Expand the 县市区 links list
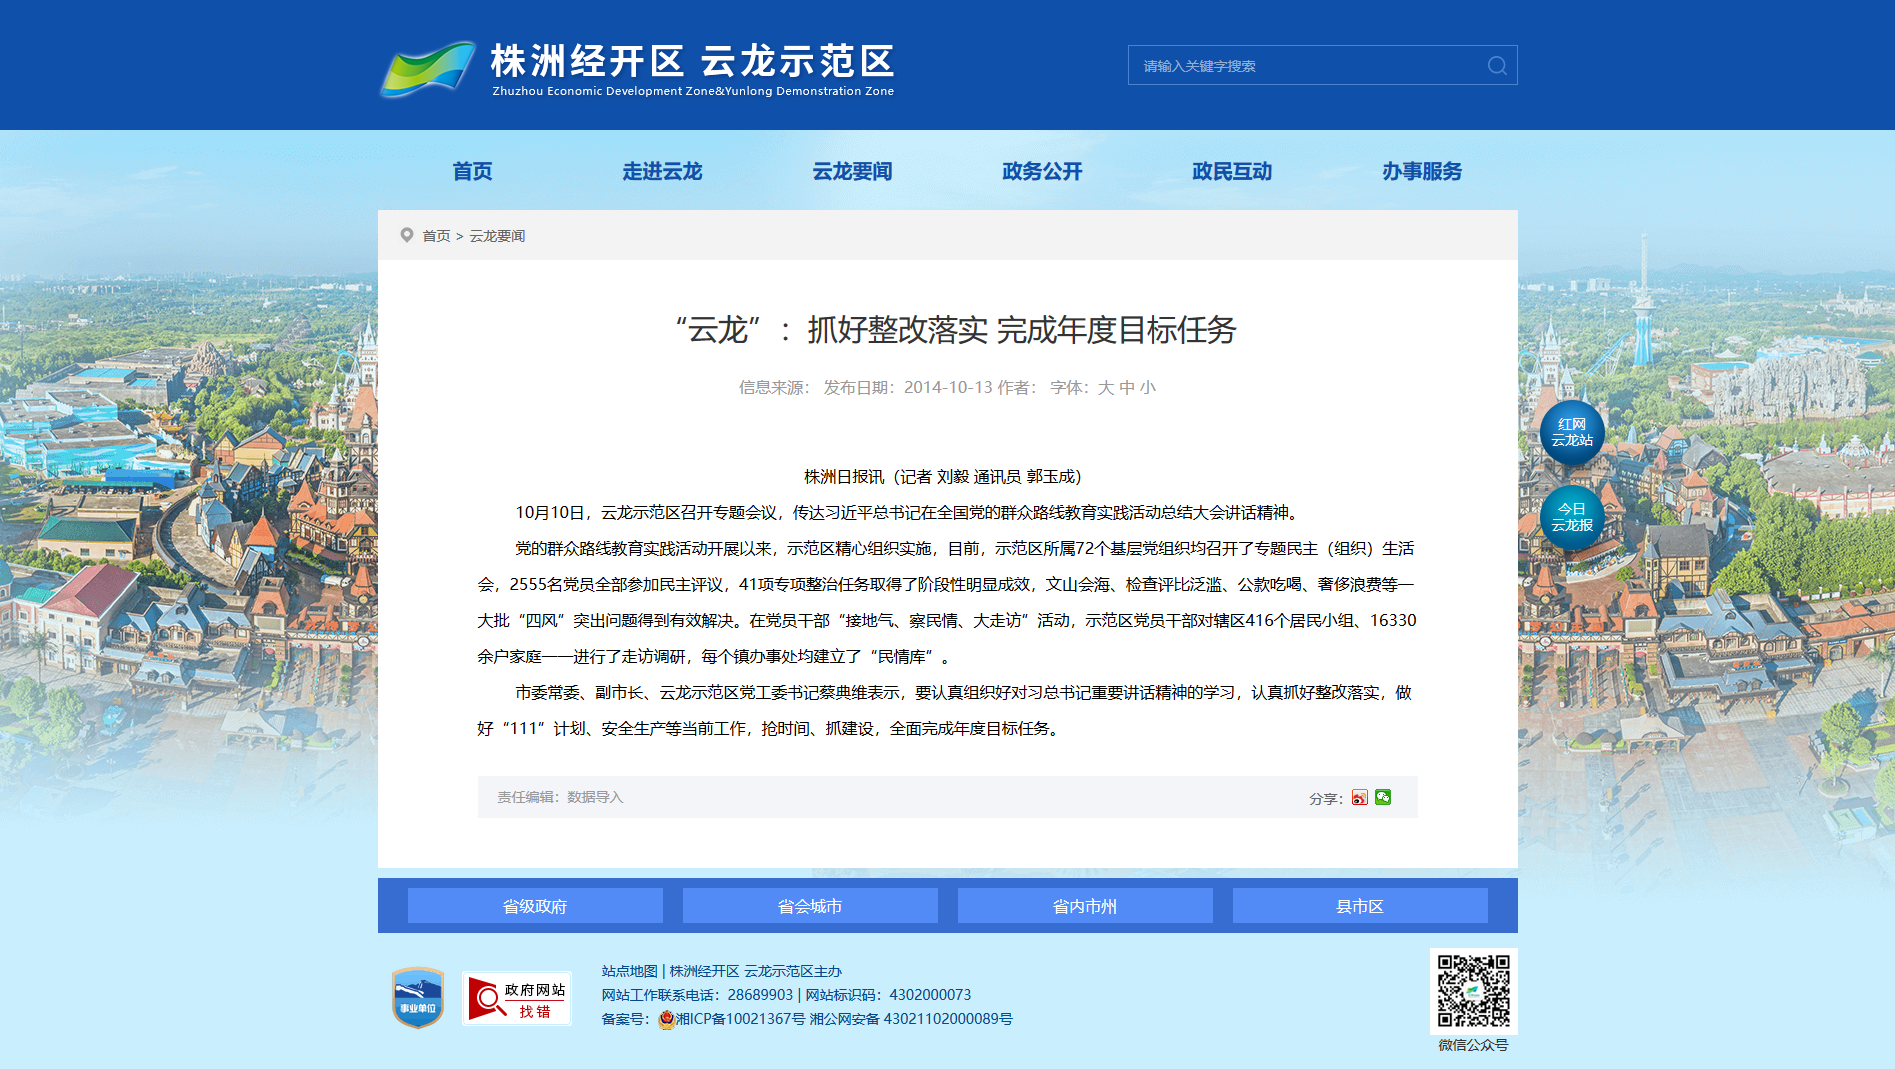 [x=1360, y=906]
